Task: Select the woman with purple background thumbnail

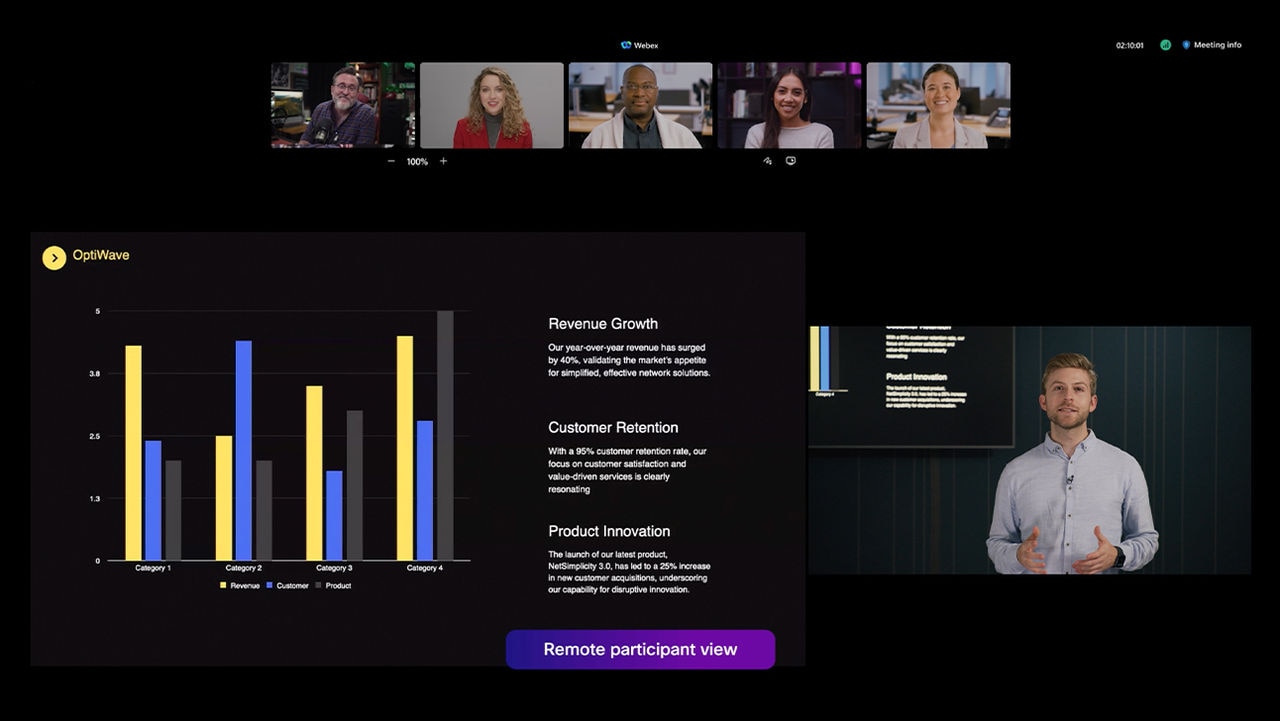Action: pos(789,105)
